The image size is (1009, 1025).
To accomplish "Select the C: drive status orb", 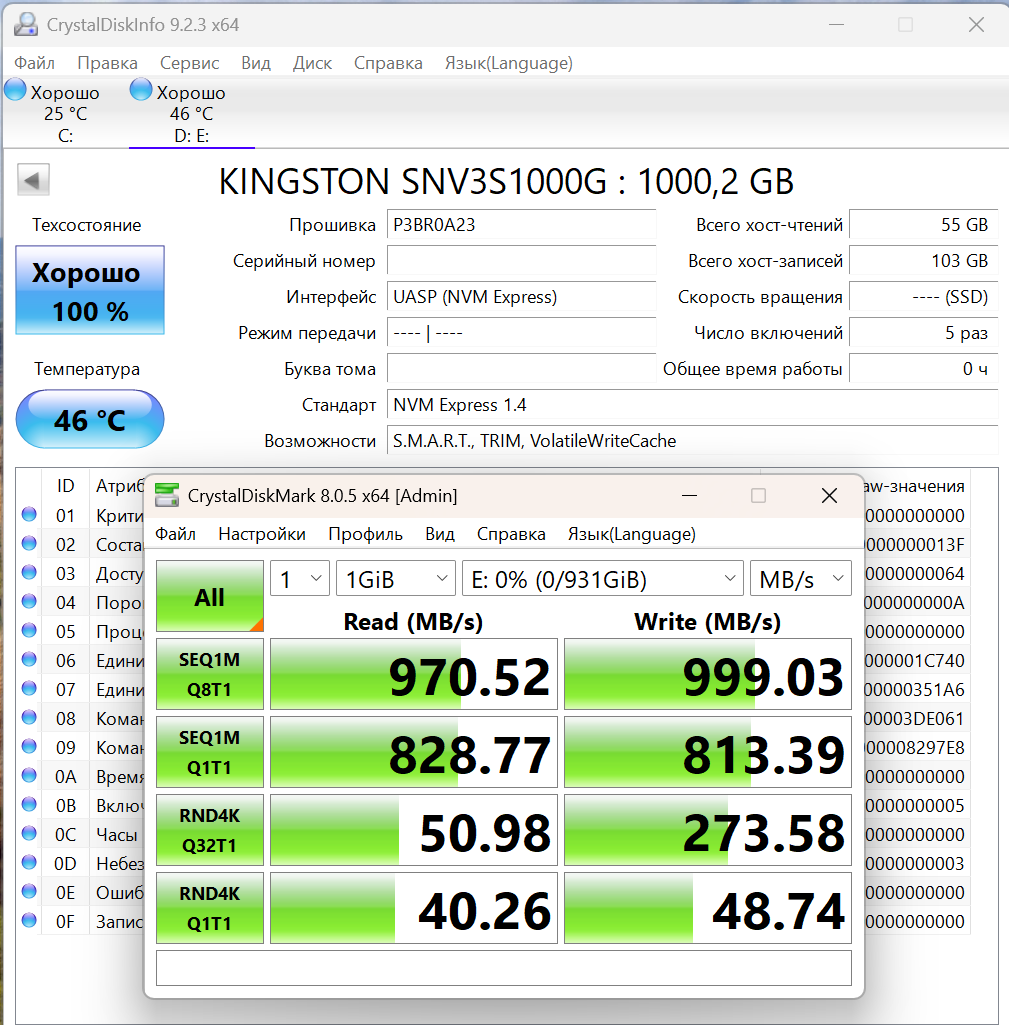I will coord(15,90).
